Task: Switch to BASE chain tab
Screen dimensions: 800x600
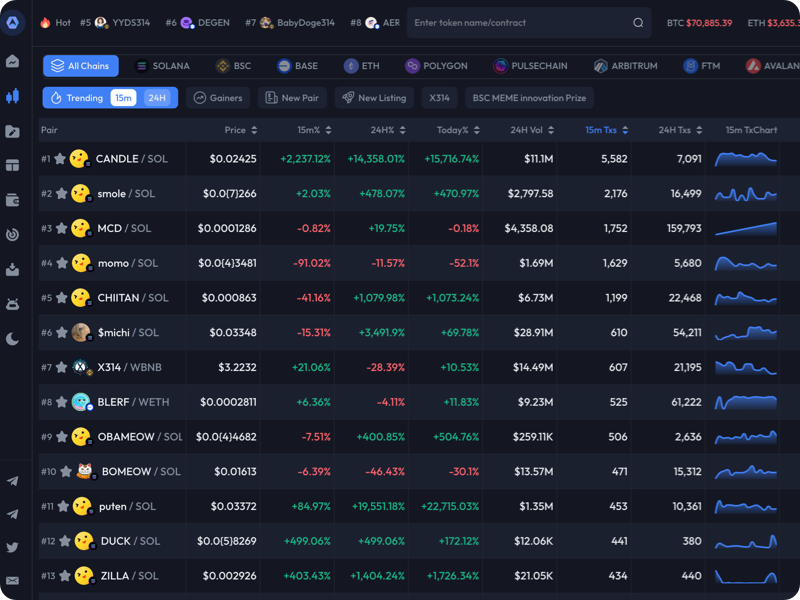Action: click(x=297, y=66)
